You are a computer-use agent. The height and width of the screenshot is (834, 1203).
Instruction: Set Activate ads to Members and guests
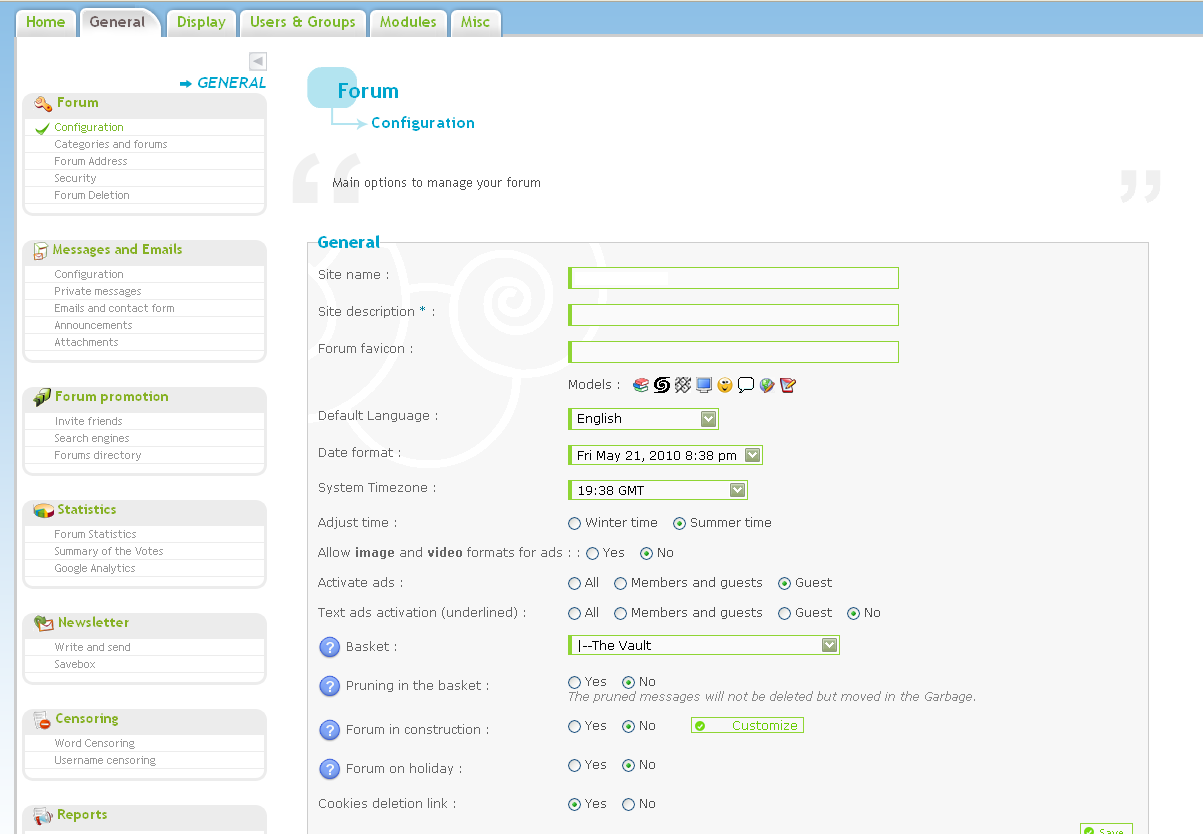[x=620, y=583]
